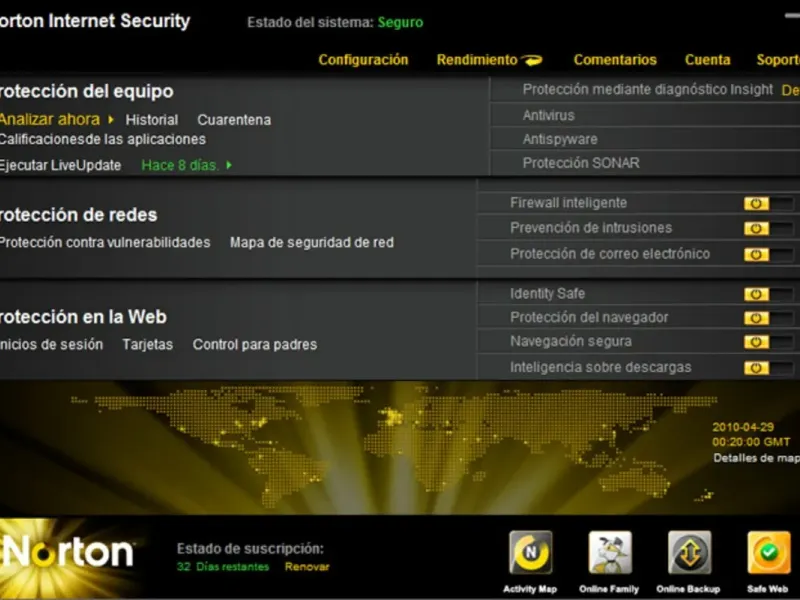Click the Renovar subscription link
Screen dimensions: 800x600
[x=307, y=567]
